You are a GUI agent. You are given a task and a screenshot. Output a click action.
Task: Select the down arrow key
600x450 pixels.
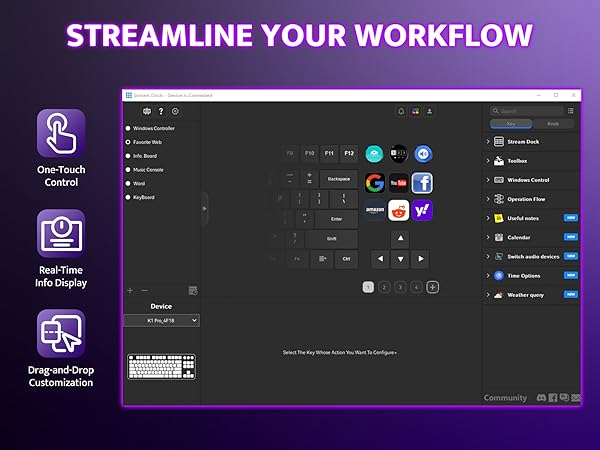point(400,259)
